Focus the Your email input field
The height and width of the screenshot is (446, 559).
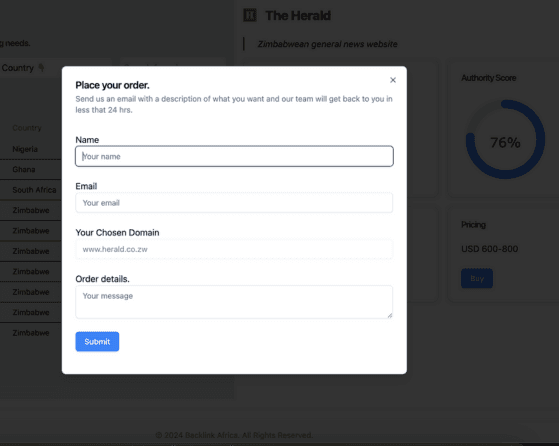[234, 203]
